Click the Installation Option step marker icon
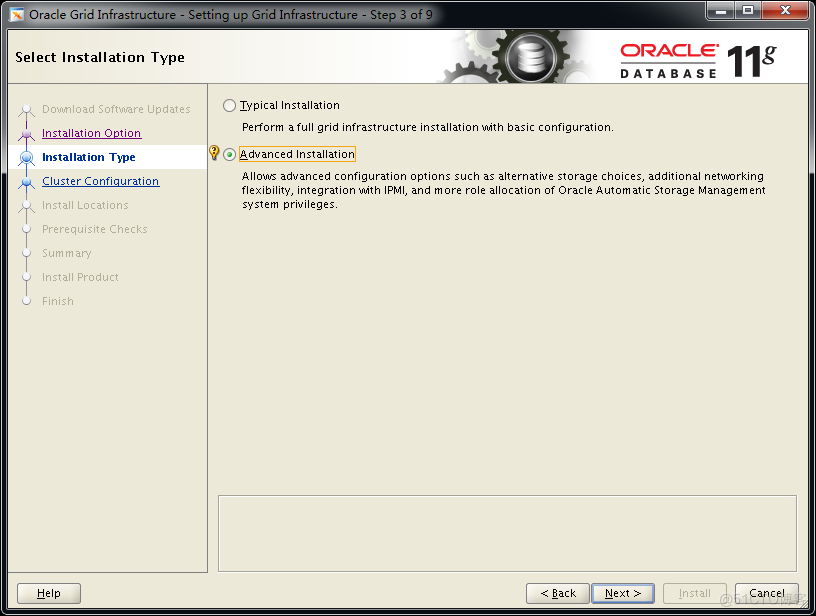 27,134
